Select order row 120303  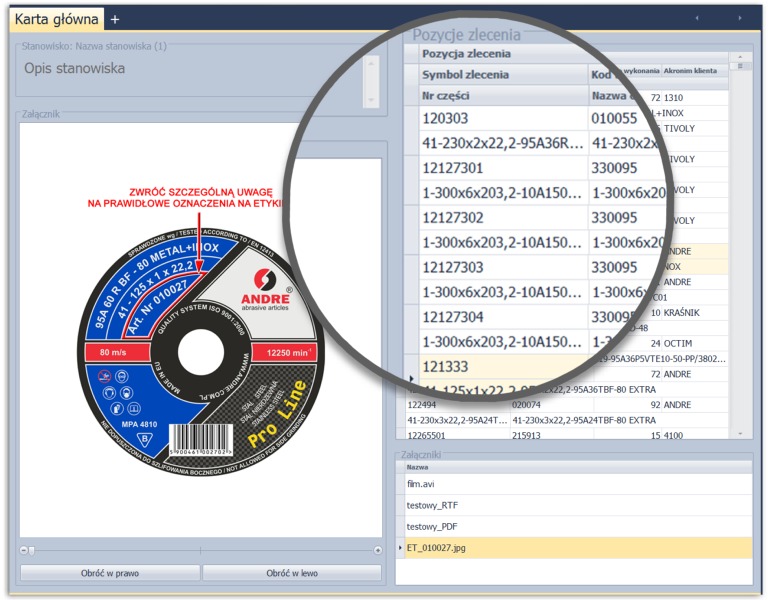click(x=503, y=118)
